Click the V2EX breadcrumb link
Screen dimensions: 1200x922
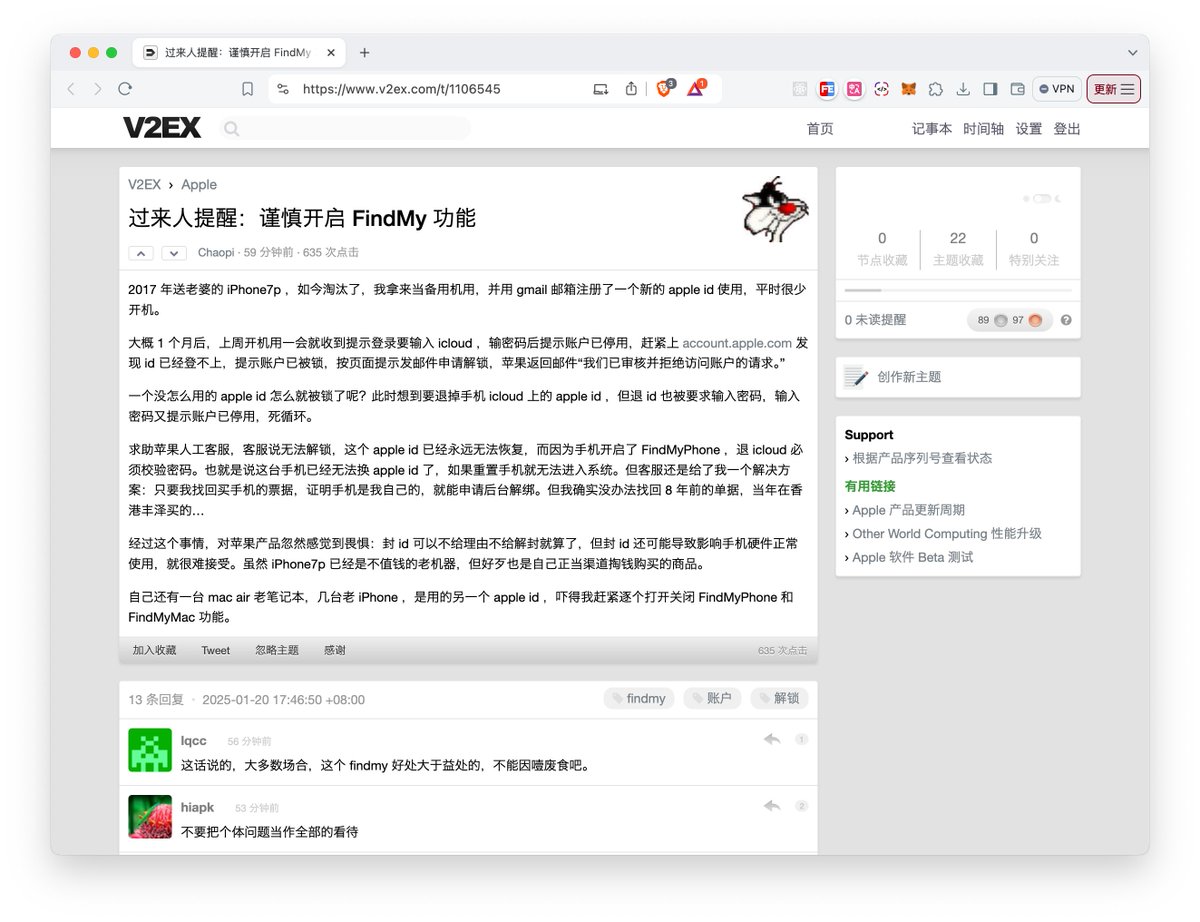pyautogui.click(x=144, y=185)
